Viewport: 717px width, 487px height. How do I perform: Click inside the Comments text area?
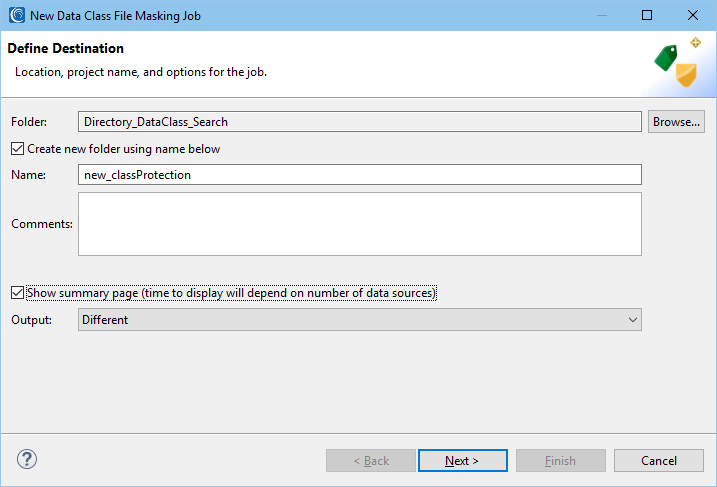coord(360,224)
